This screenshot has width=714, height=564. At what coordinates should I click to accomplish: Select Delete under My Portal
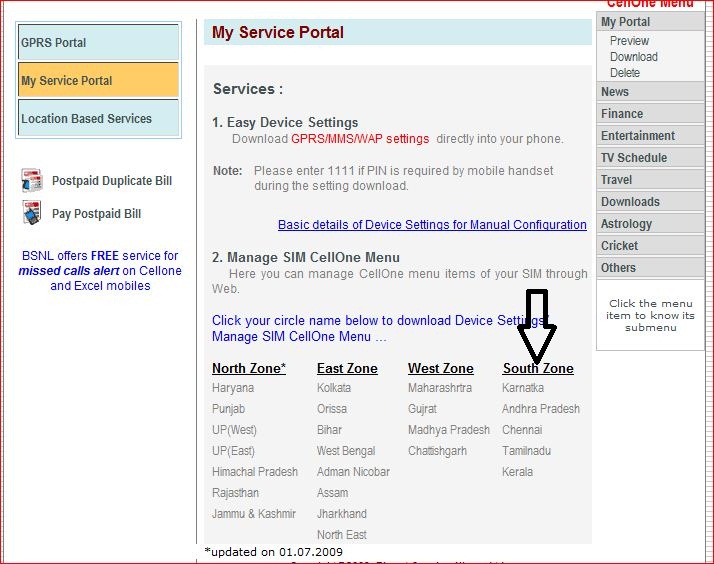click(625, 72)
